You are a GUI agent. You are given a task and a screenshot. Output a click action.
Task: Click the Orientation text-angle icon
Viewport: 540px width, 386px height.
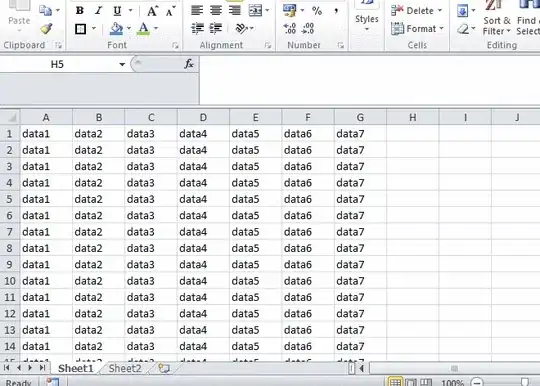[242, 29]
